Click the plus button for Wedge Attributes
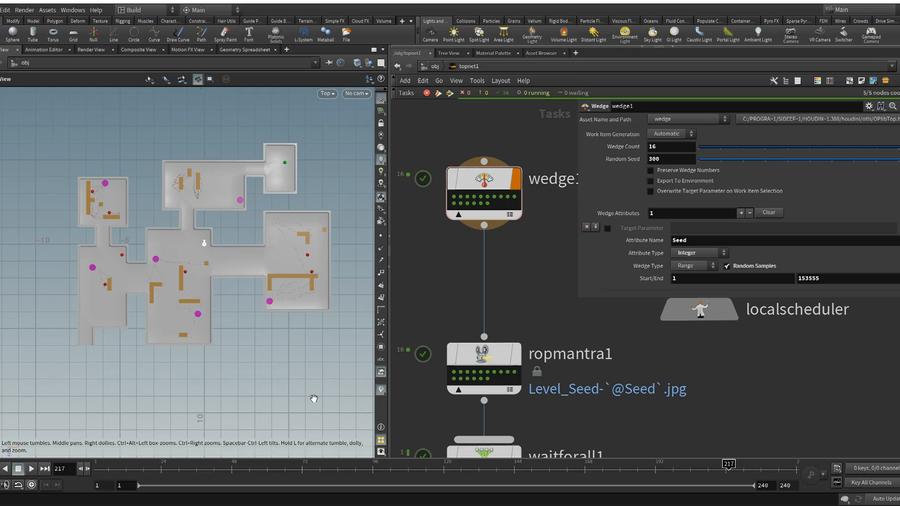The image size is (900, 506). click(x=741, y=213)
